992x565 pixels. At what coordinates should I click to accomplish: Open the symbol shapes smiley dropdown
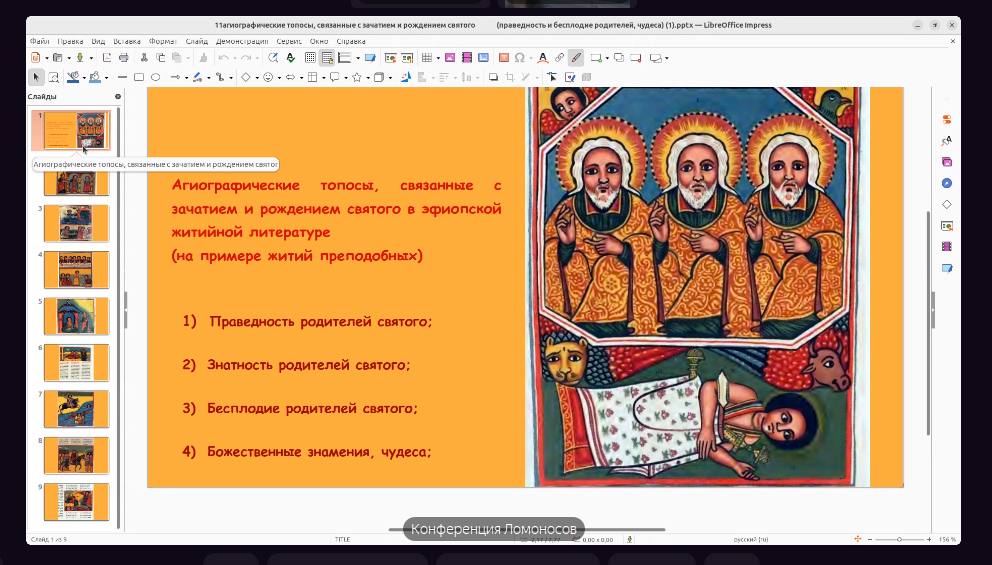279,78
